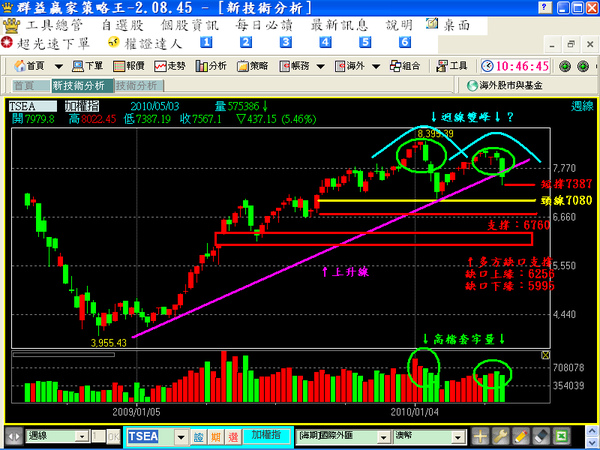This screenshot has height=450, width=600.
Task: Click the scroll up arrow at bottom right
Action: click(592, 432)
